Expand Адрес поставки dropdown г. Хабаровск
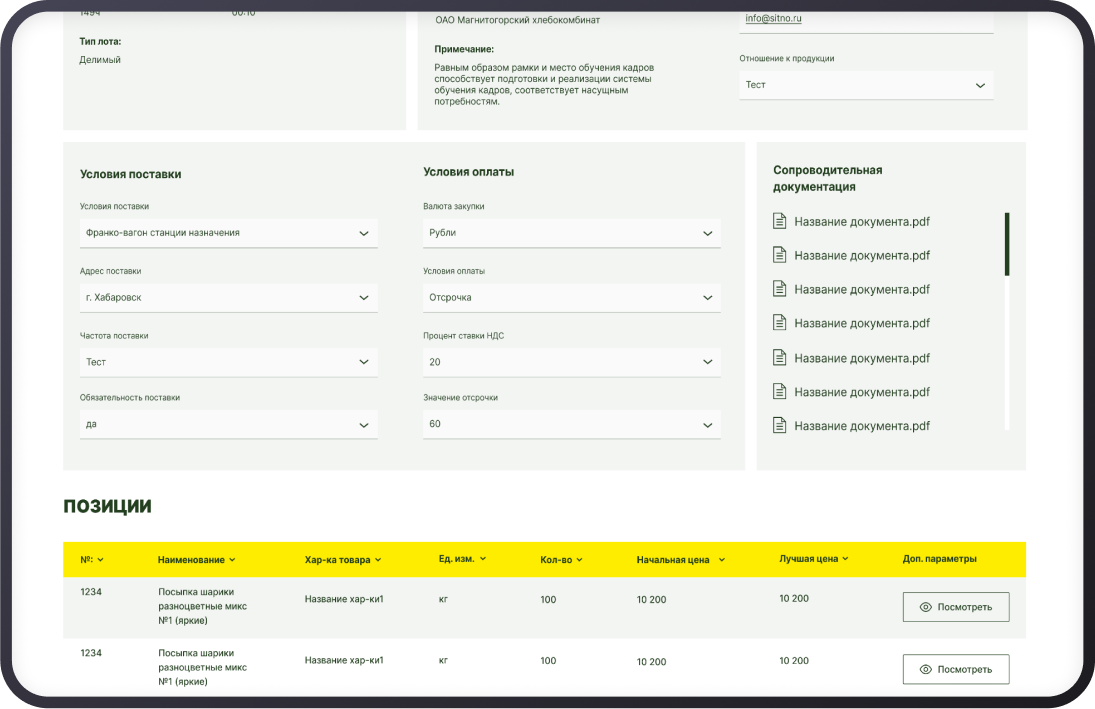The image size is (1095, 709). [228, 298]
